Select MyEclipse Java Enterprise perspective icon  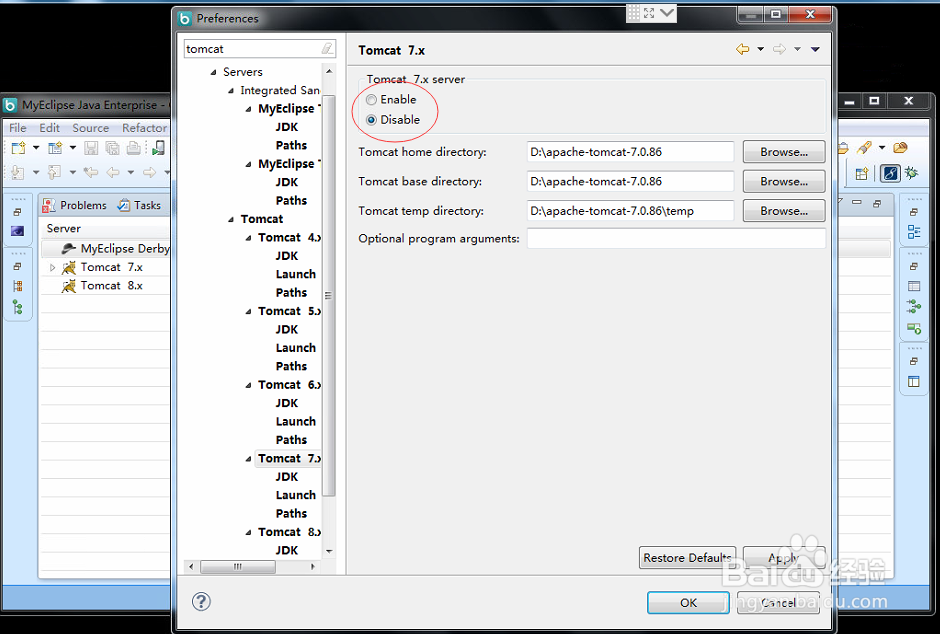890,174
